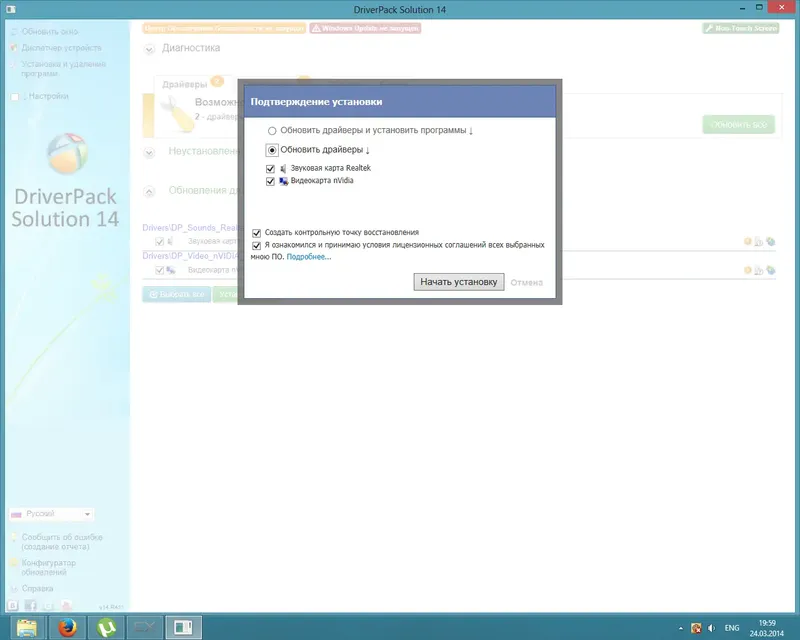Click the DriverPack Solution globe logo
The width and height of the screenshot is (800, 640).
[x=67, y=154]
